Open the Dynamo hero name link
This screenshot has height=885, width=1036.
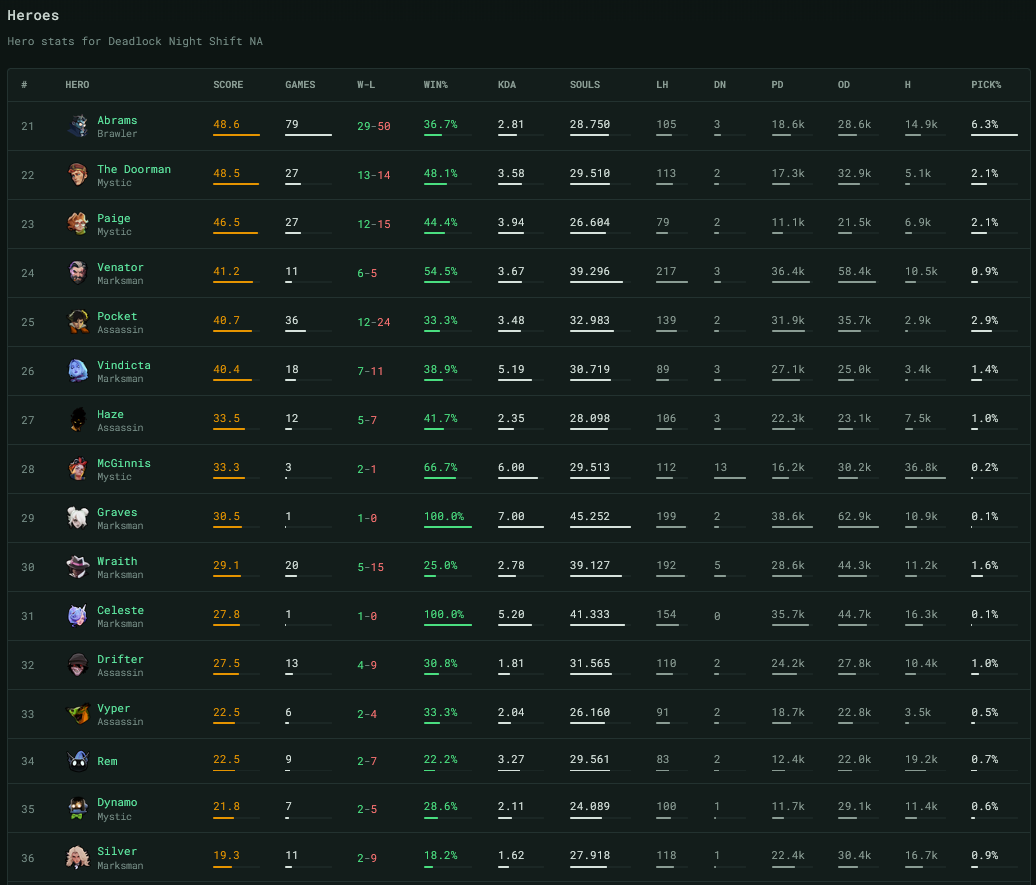[117, 802]
